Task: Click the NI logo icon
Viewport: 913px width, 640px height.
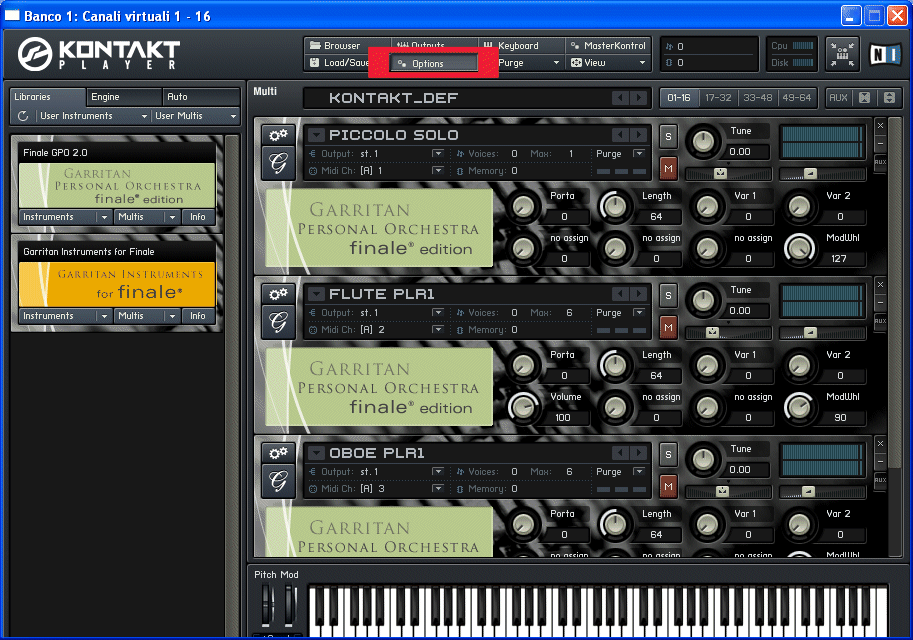Action: coord(885,54)
